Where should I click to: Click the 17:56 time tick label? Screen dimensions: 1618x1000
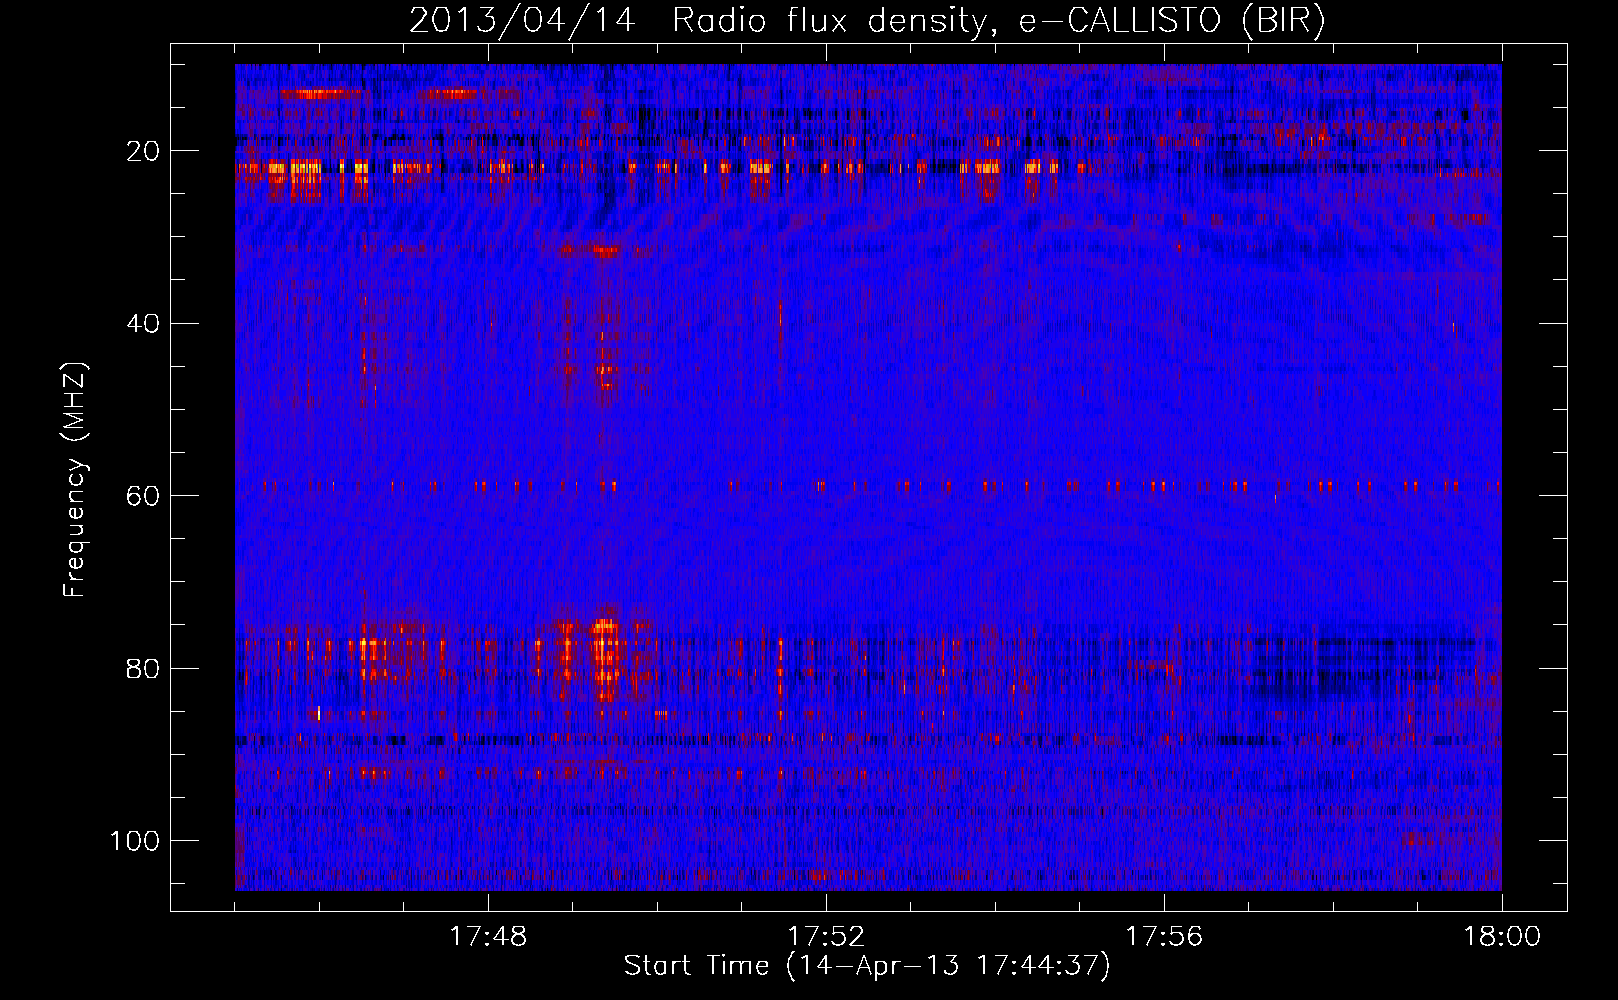click(x=1164, y=937)
